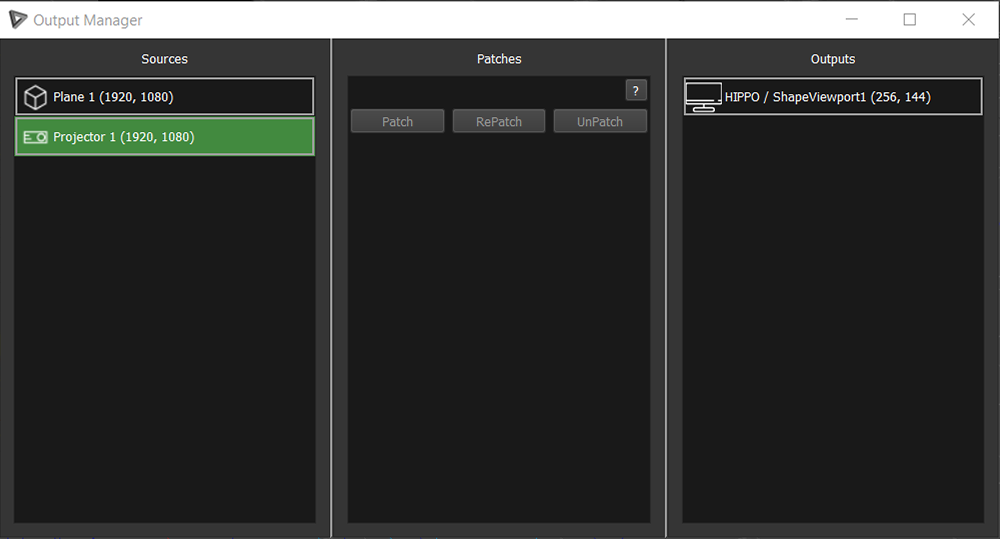Click the Patches panel heading
This screenshot has width=1000, height=539.
[499, 59]
